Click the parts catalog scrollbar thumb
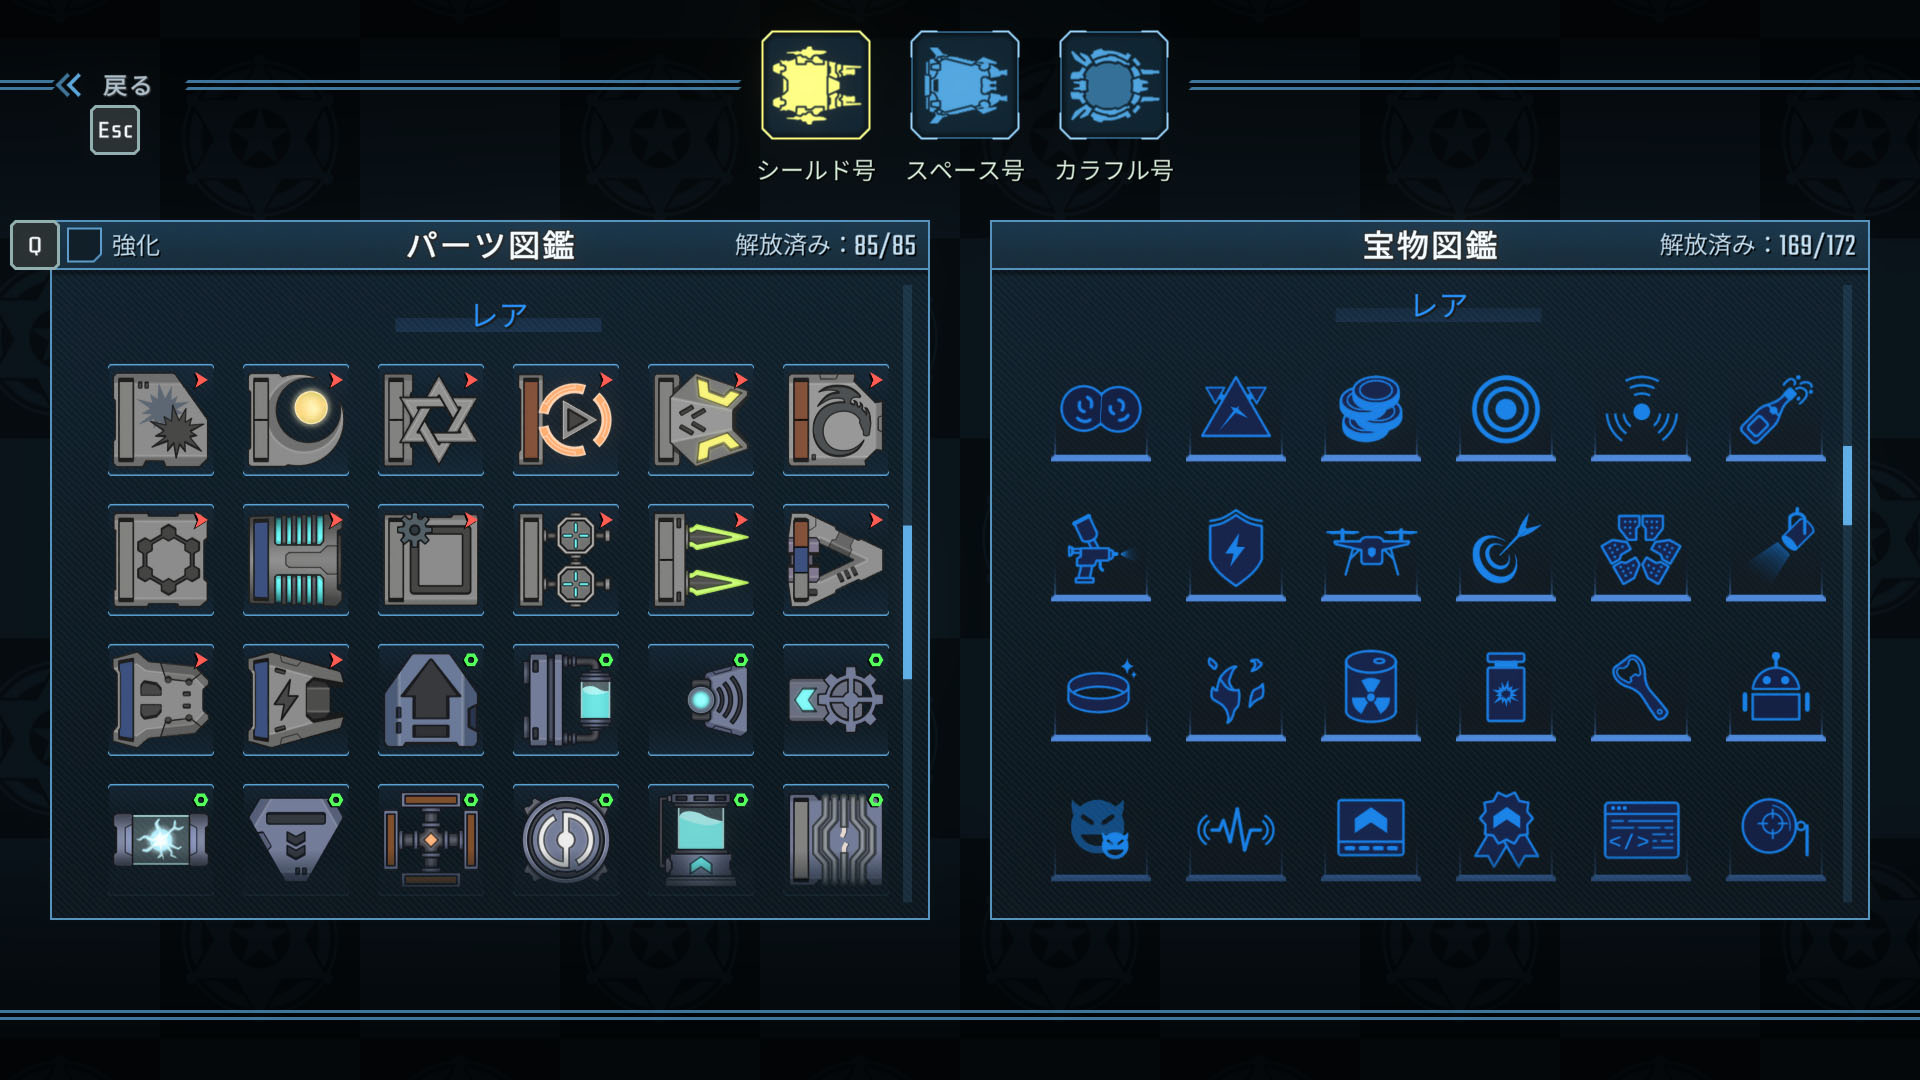This screenshot has height=1080, width=1920. coord(907,602)
